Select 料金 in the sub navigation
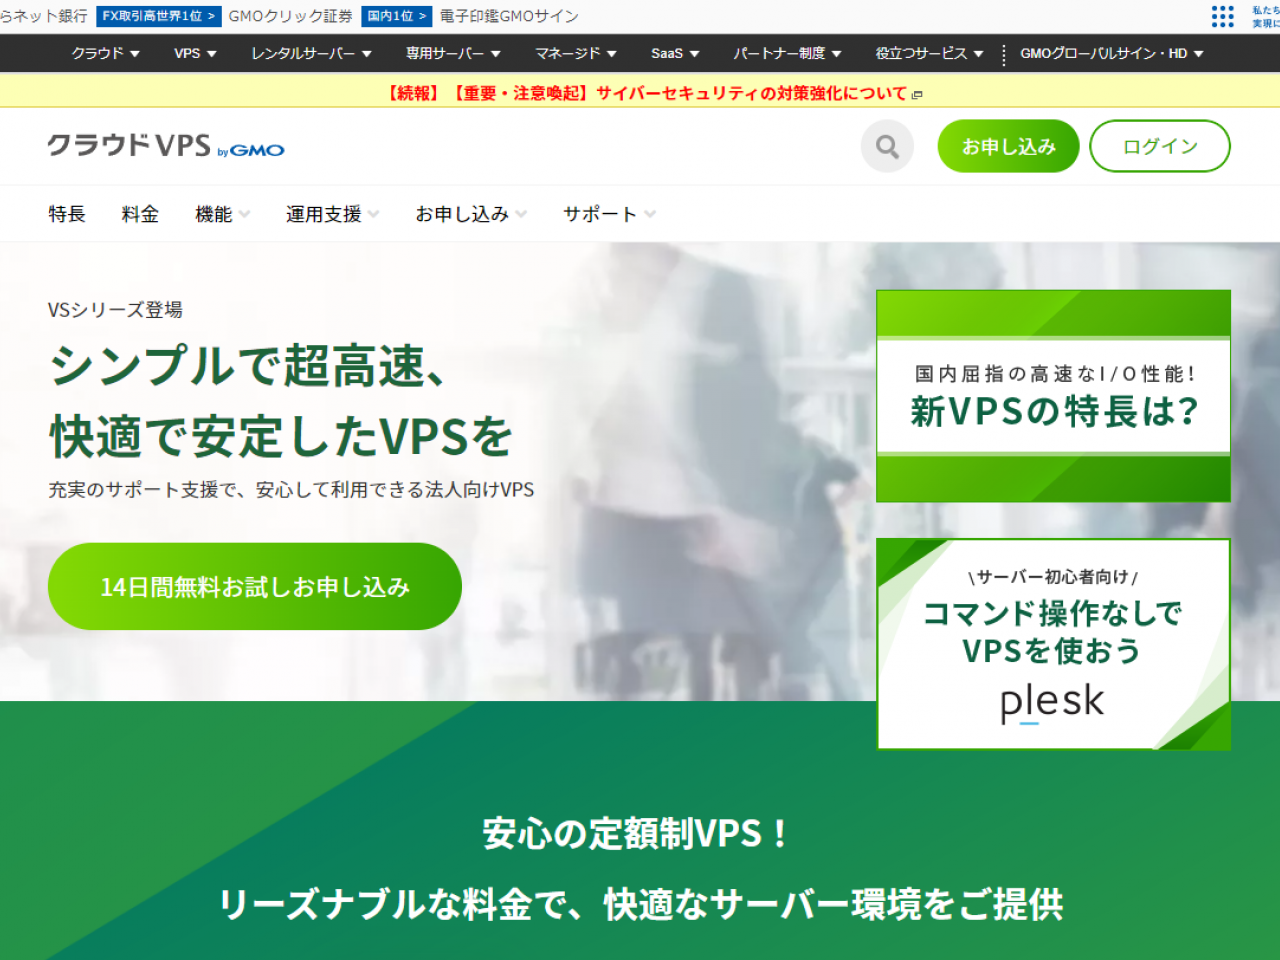 139,213
